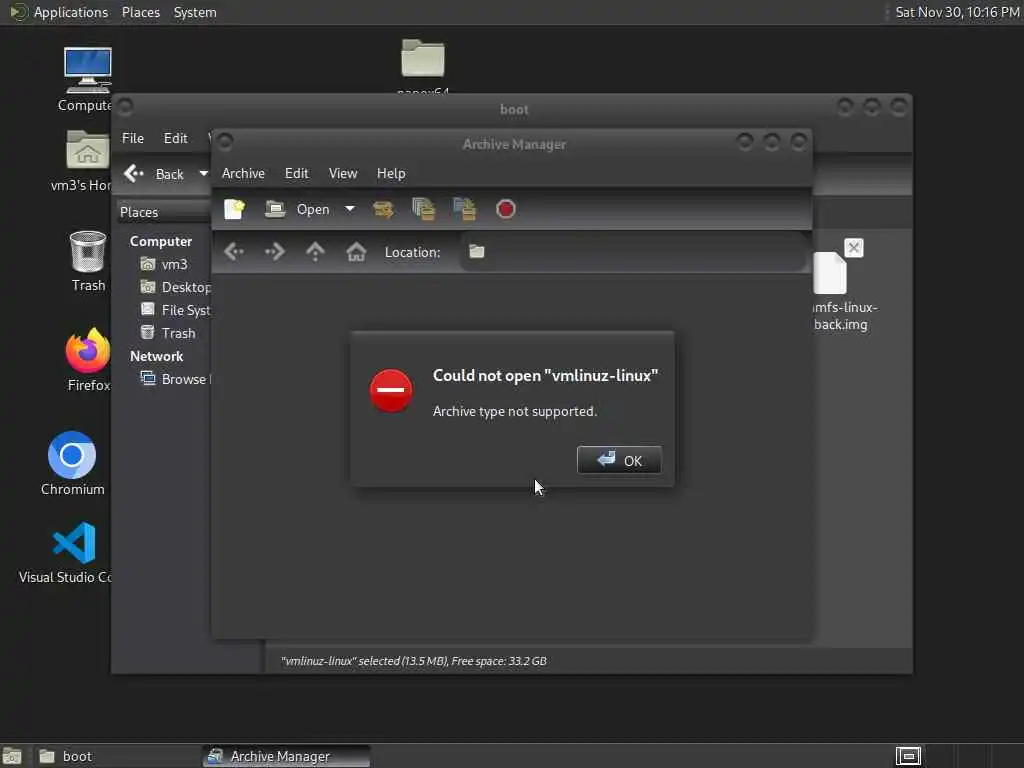The height and width of the screenshot is (768, 1024).
Task: Go to home location in Archive Manager
Action: pyautogui.click(x=356, y=251)
